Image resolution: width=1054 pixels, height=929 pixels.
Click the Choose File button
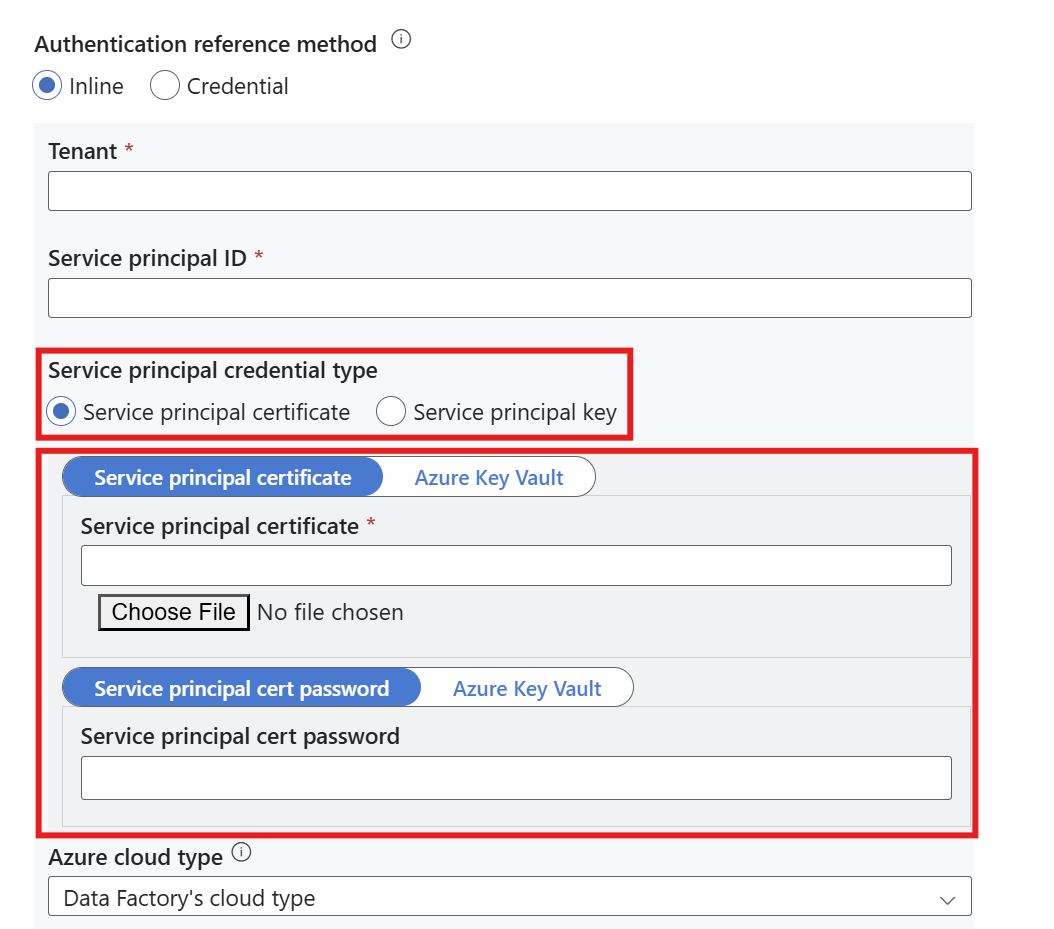pos(173,612)
